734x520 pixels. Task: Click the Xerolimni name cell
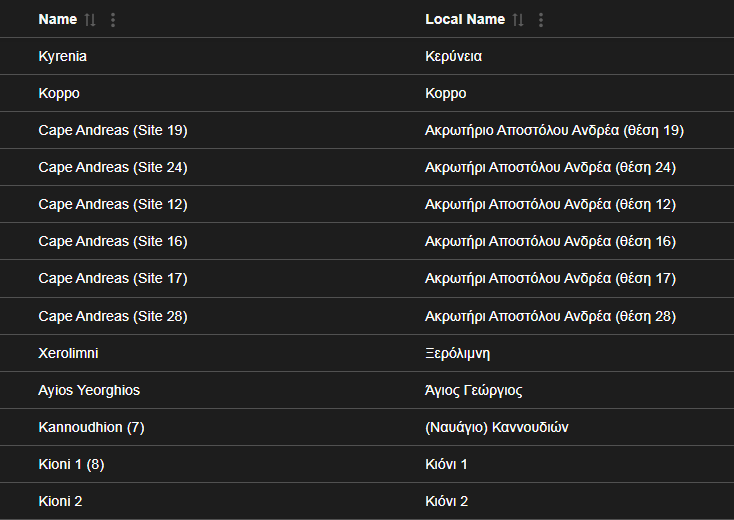point(68,353)
